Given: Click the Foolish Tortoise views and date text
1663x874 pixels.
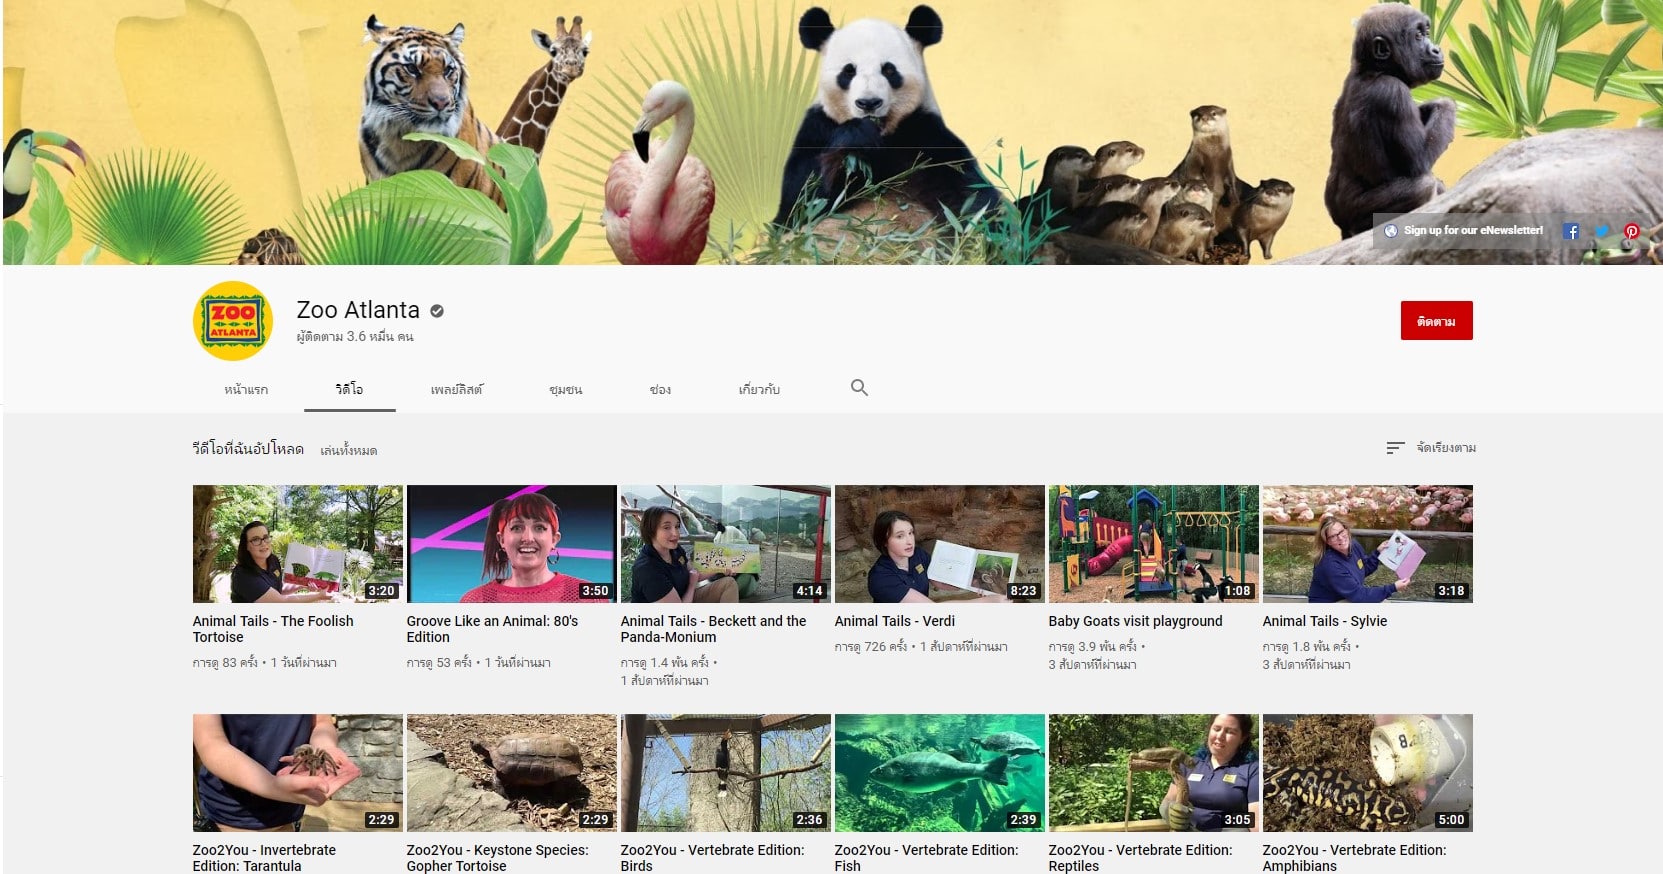Looking at the screenshot, I should click(x=265, y=663).
